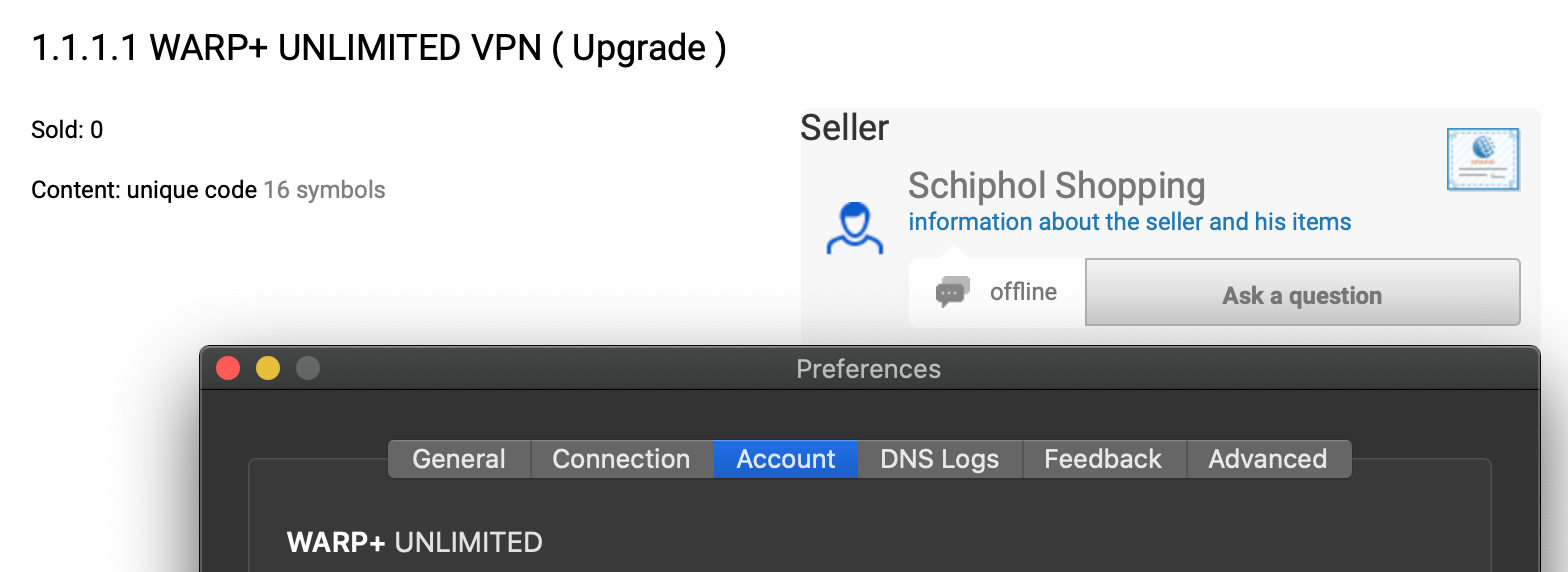Select the Account tab
This screenshot has height=572, width=1568.
click(x=785, y=459)
